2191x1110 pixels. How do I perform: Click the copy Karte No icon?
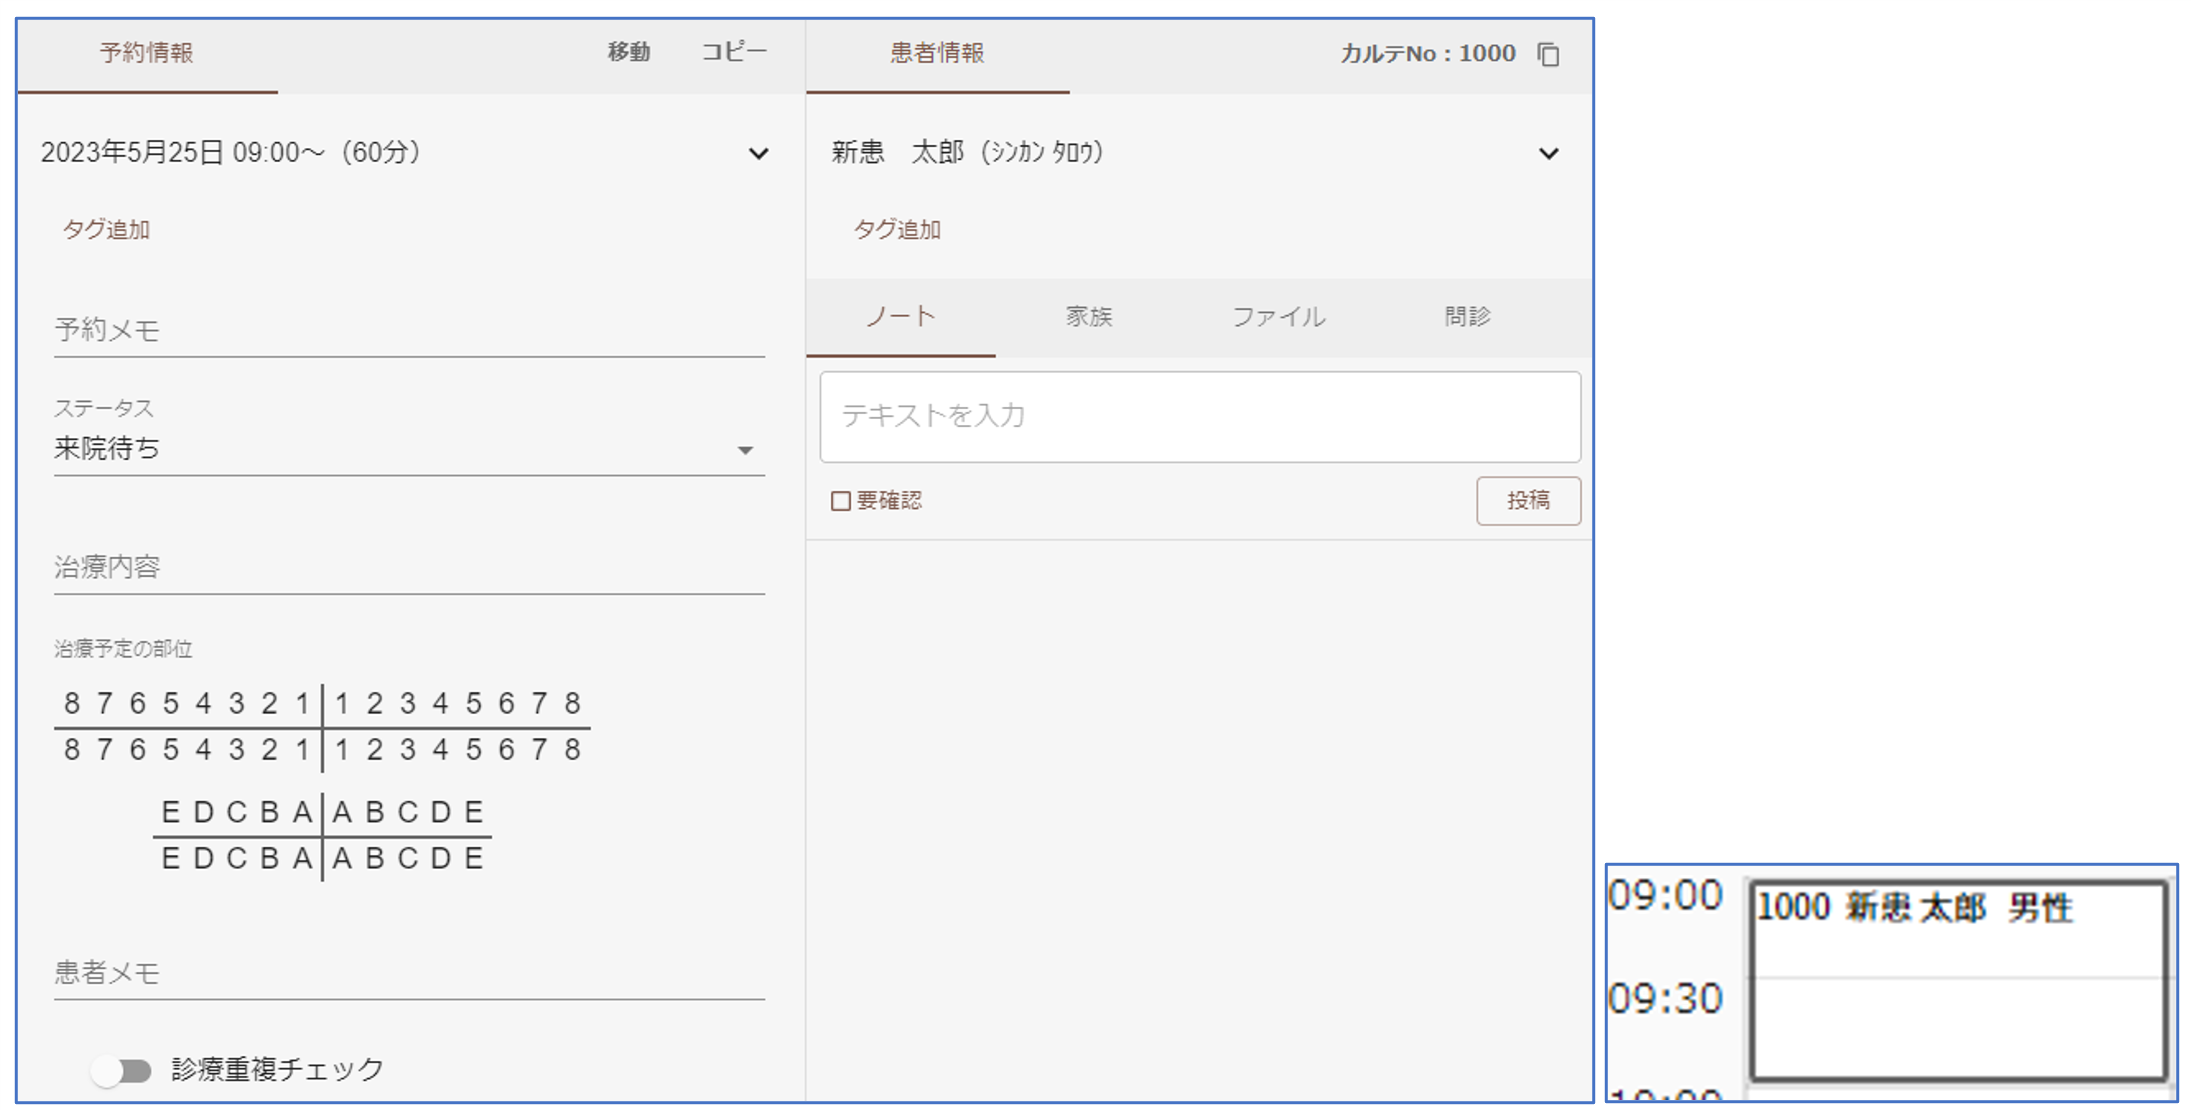(x=1548, y=54)
